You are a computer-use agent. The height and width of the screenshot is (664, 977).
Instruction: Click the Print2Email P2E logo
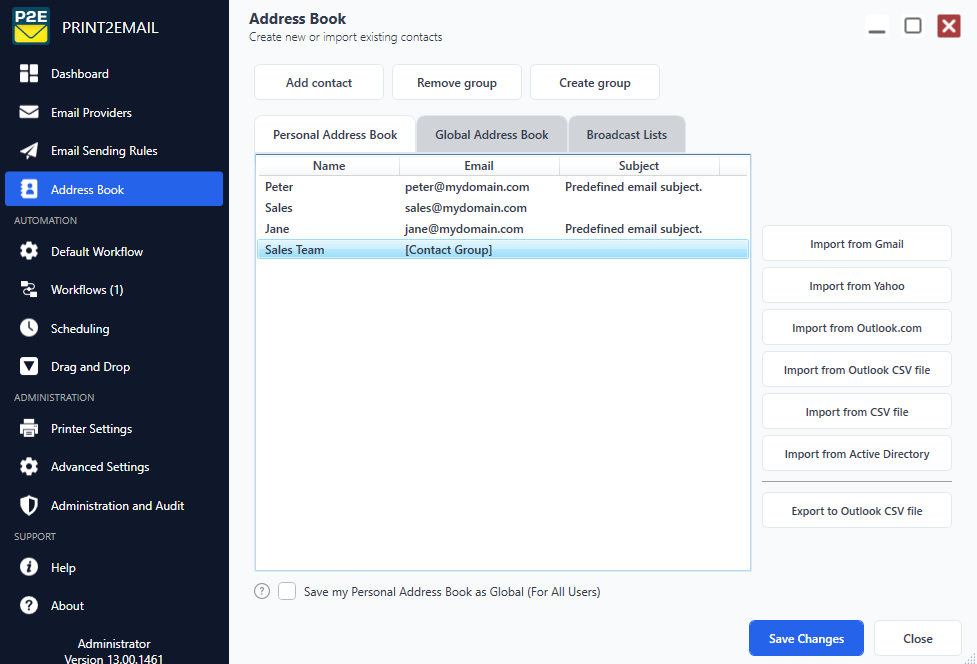(31, 26)
